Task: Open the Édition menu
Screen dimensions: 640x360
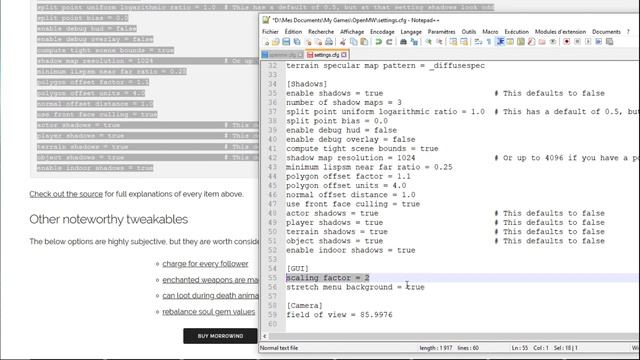Action: tap(293, 31)
